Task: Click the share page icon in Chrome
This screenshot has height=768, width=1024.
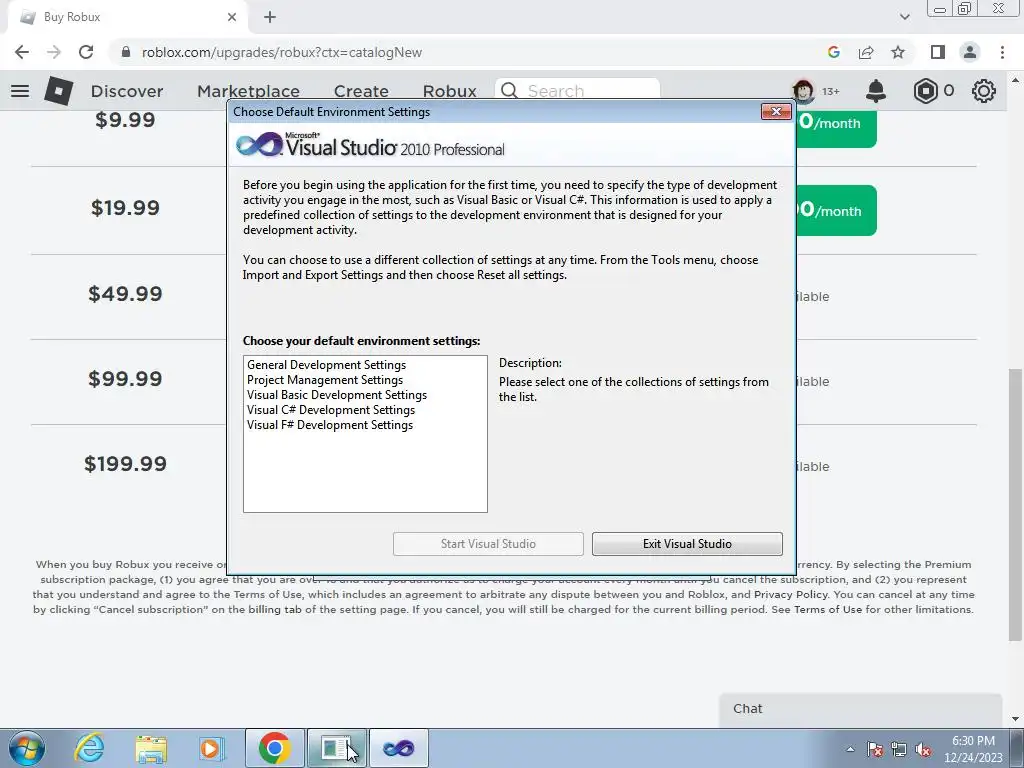Action: (x=866, y=52)
